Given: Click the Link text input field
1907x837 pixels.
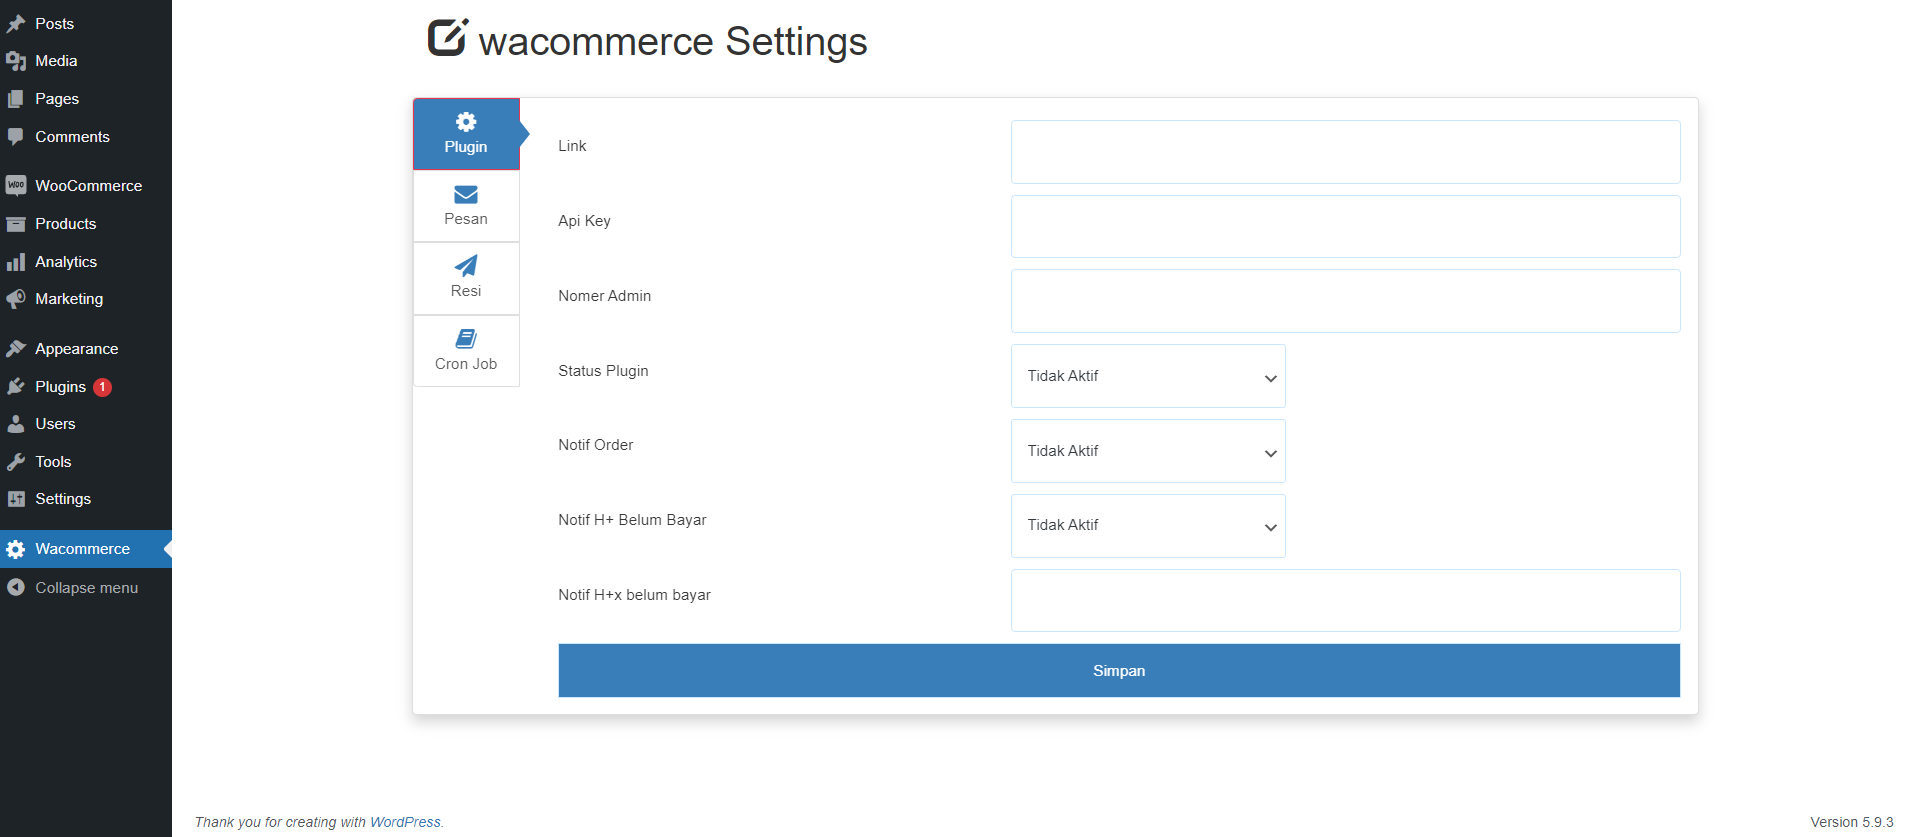Looking at the screenshot, I should coord(1345,152).
